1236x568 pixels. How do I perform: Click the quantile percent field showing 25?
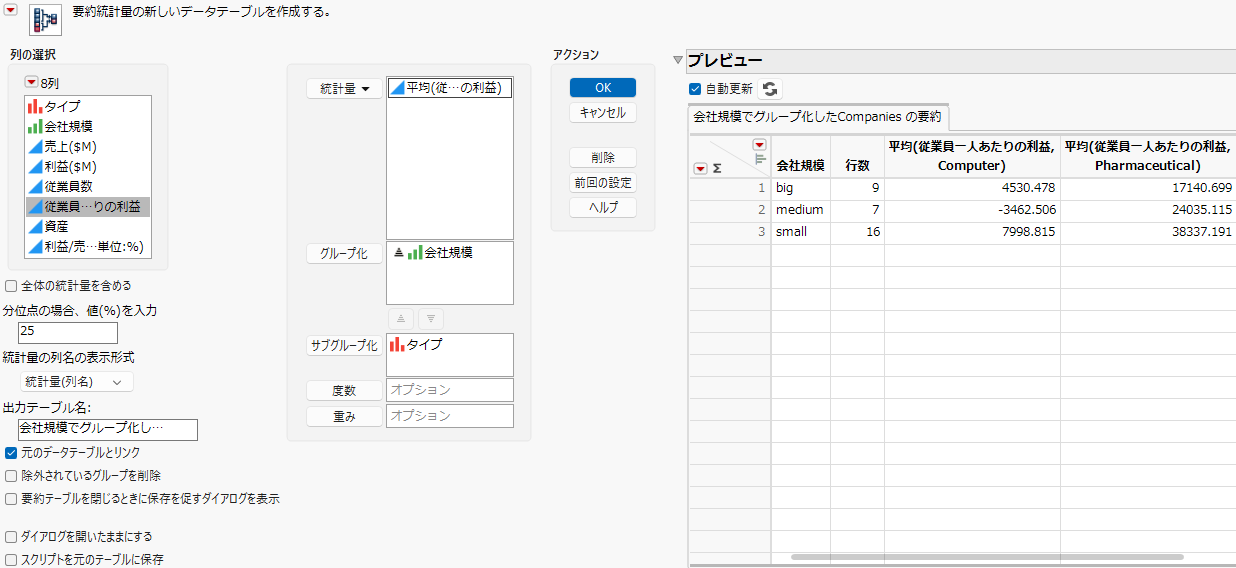[x=68, y=332]
